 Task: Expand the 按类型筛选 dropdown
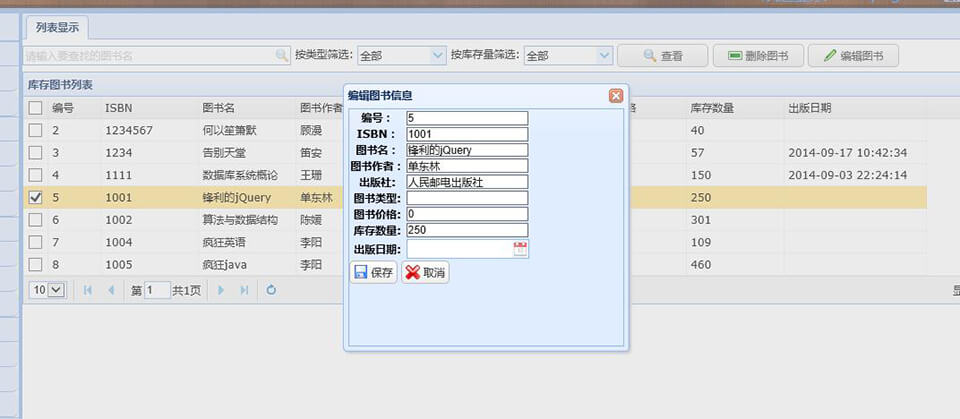(437, 56)
